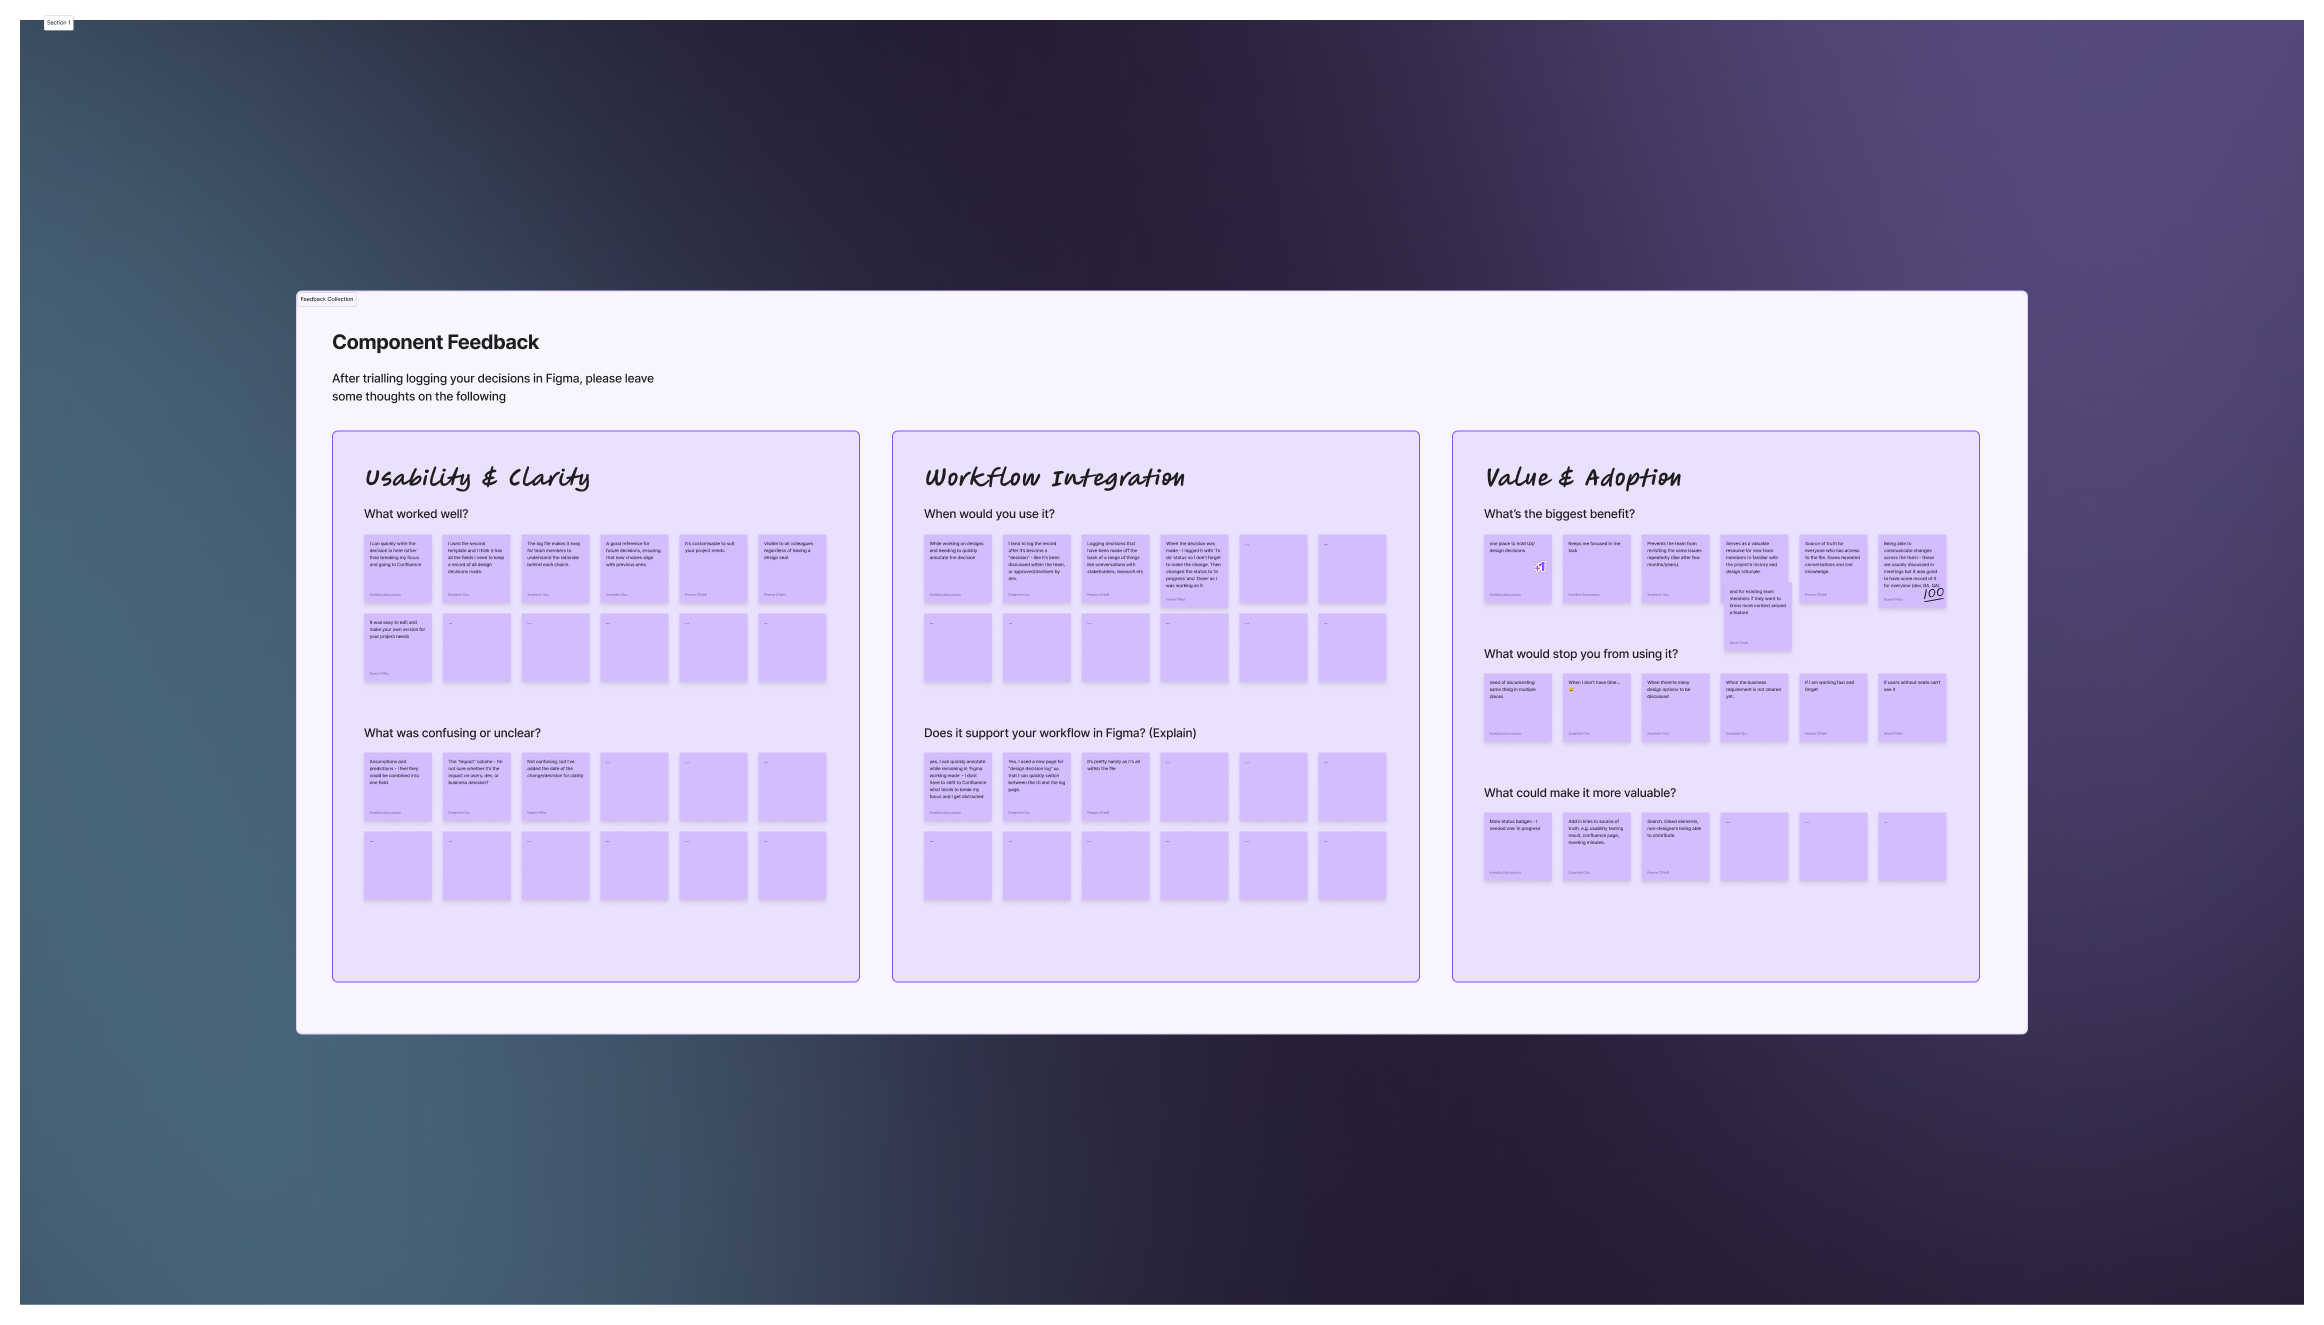2324x1325 pixels.
Task: Select the 'Section 1' label tag
Action: click(x=58, y=23)
